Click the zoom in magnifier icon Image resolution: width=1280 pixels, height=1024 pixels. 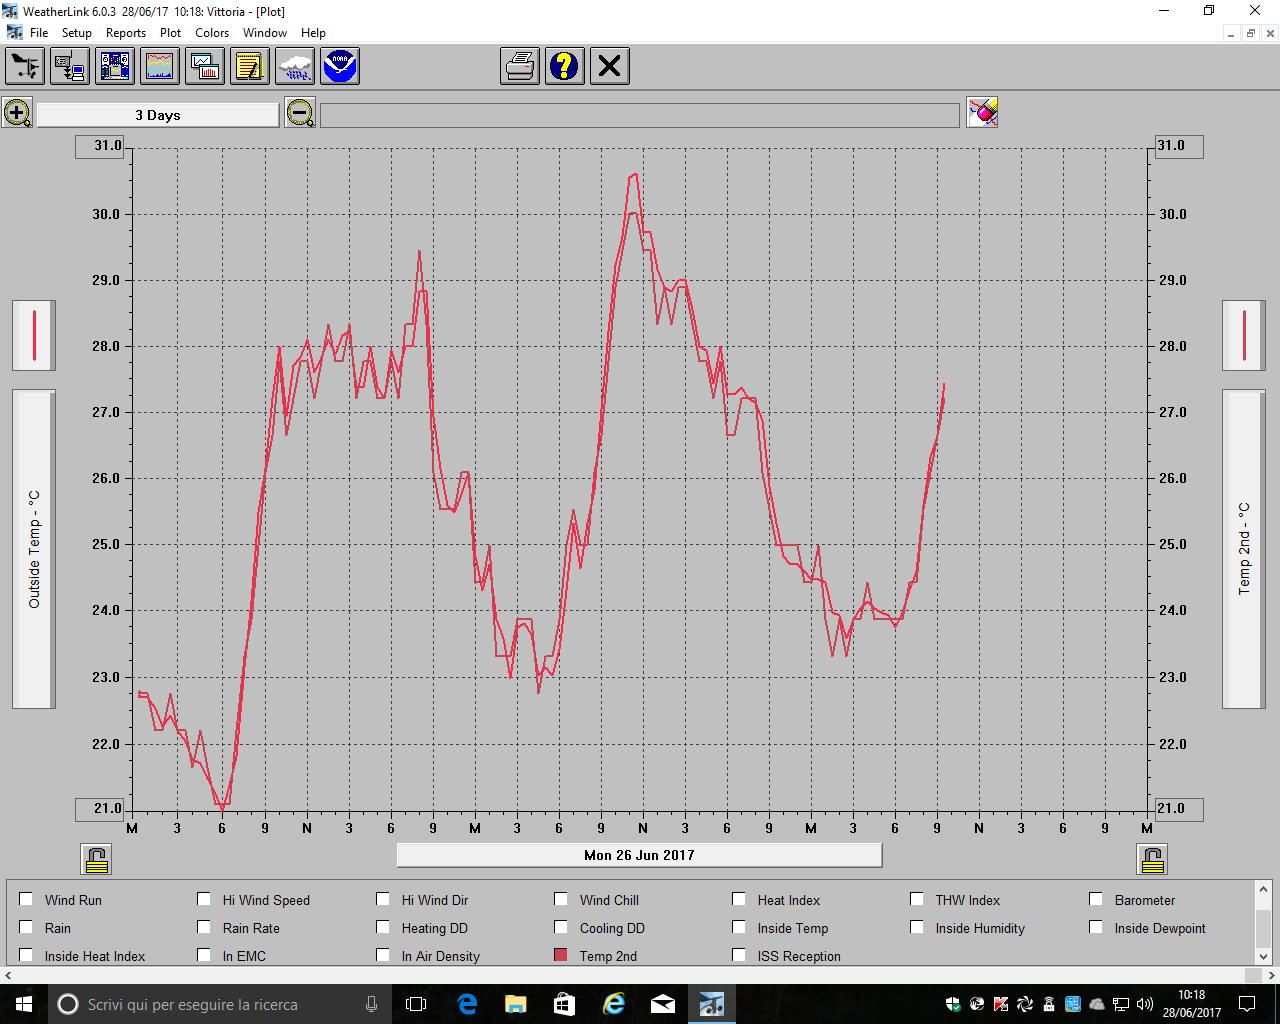point(17,113)
